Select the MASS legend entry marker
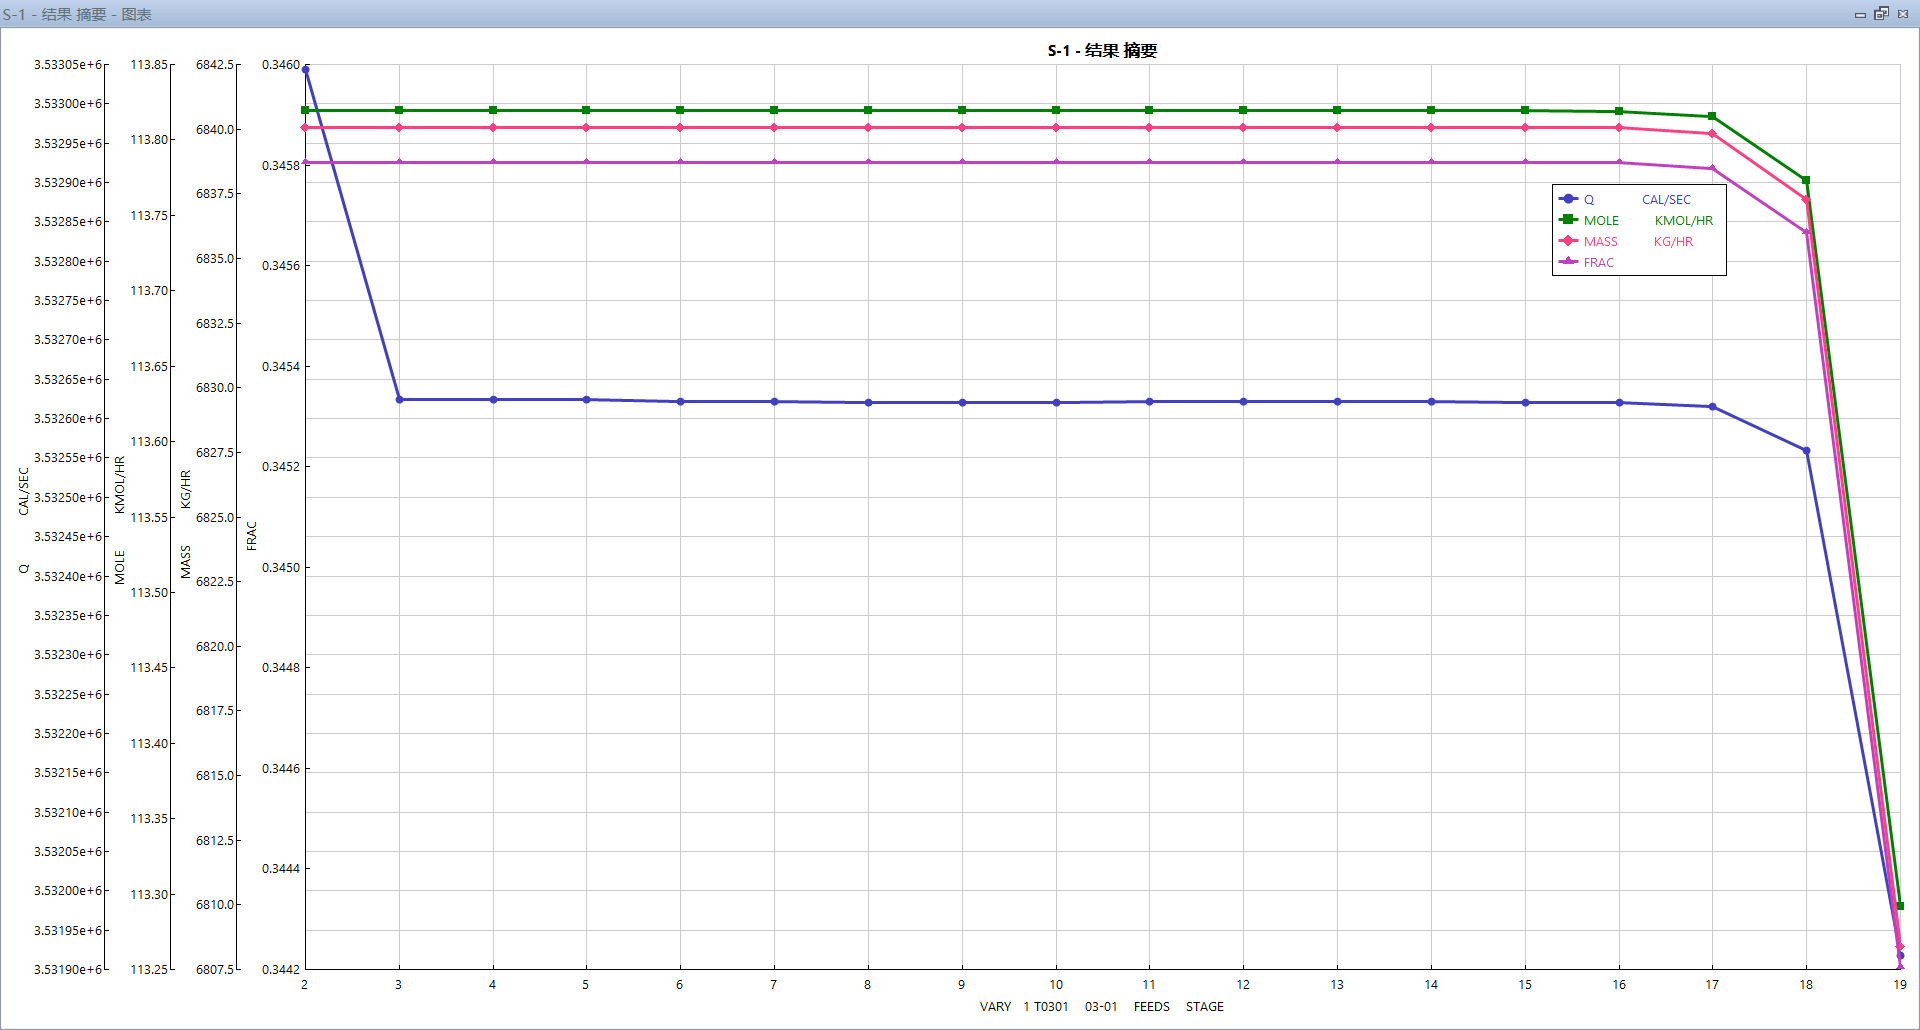The height and width of the screenshot is (1030, 1920). pos(1568,241)
